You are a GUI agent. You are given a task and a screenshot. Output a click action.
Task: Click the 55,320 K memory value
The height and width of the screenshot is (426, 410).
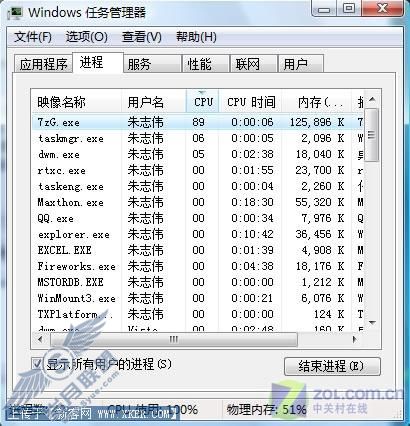(319, 202)
